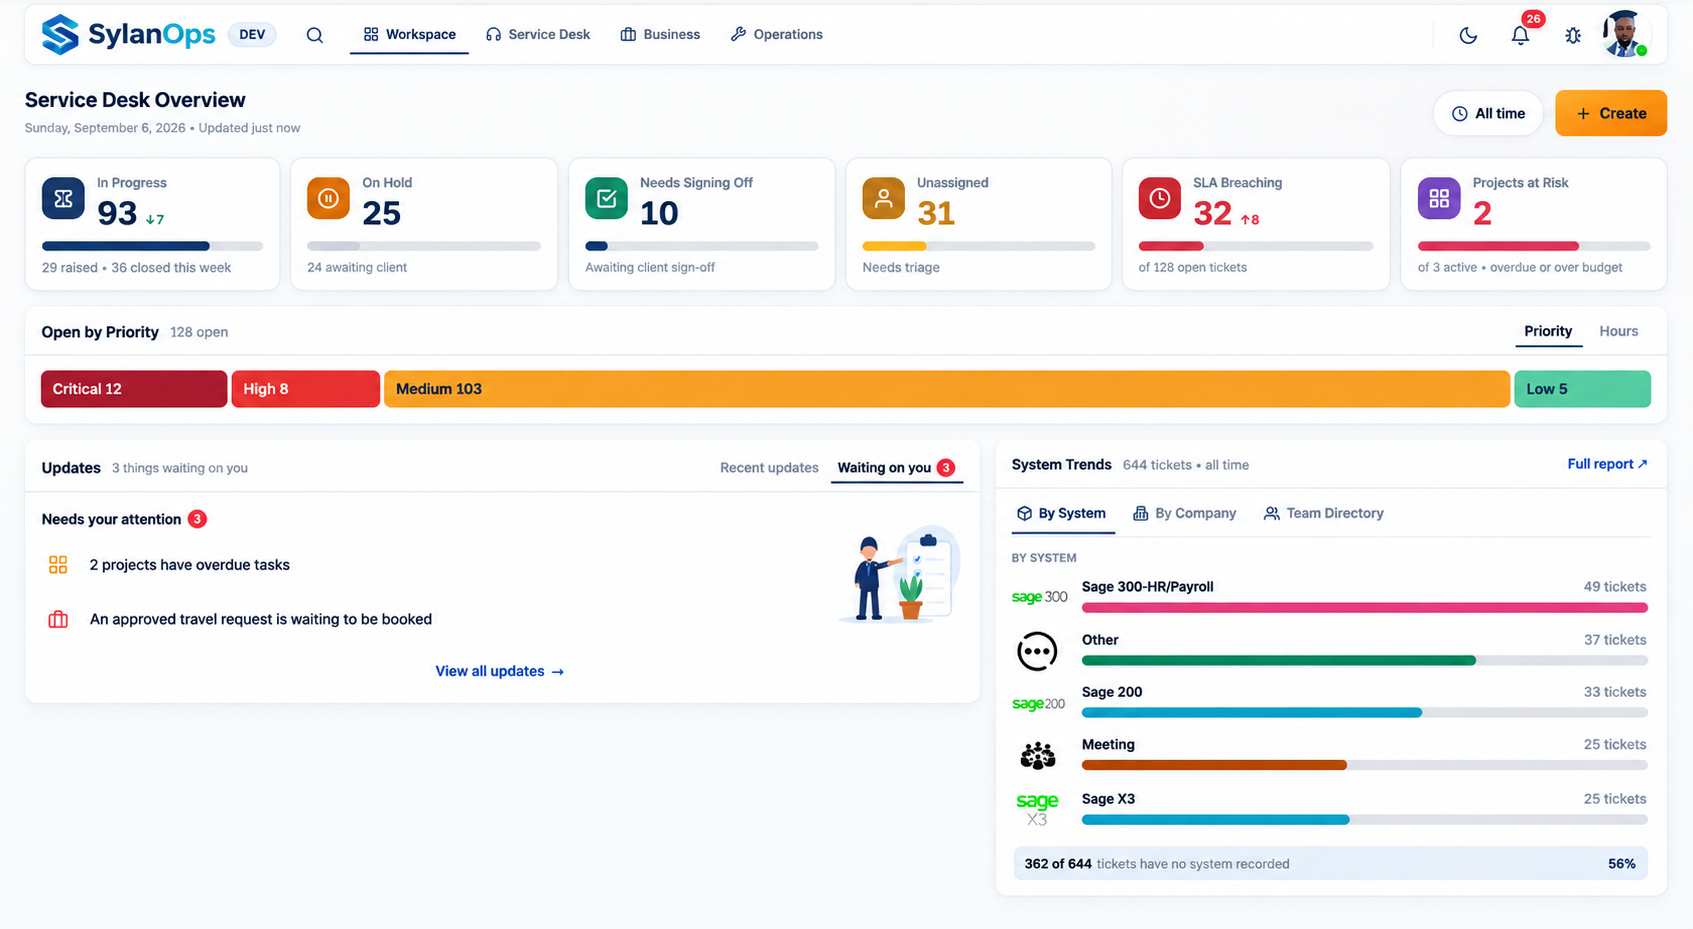Toggle dark mode moon icon
This screenshot has height=929, width=1693.
1468,35
